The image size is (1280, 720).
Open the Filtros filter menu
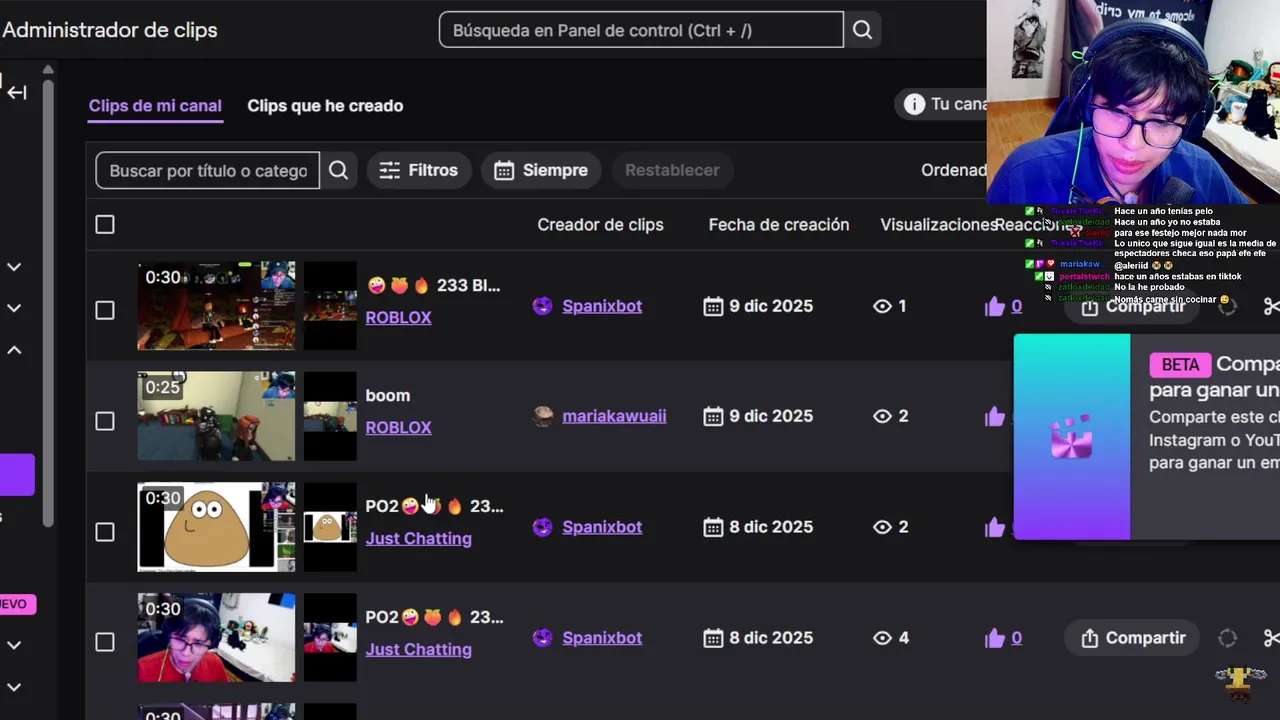click(418, 170)
